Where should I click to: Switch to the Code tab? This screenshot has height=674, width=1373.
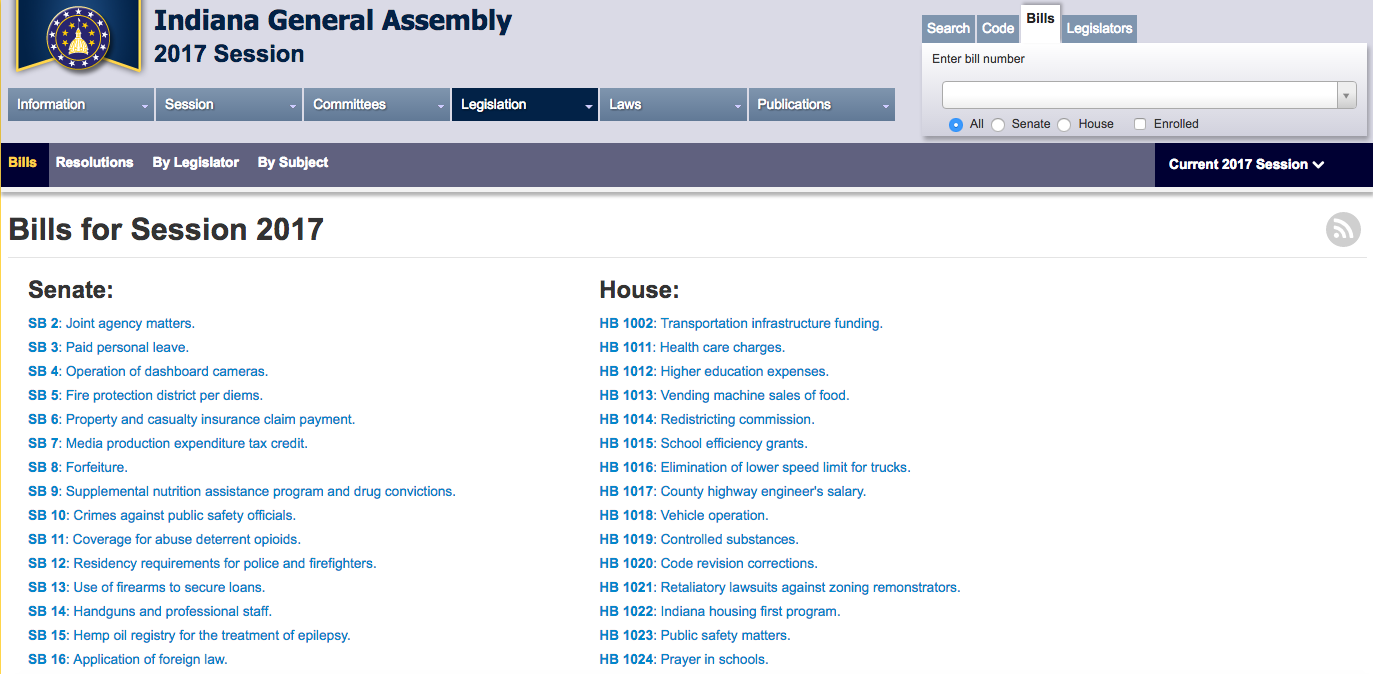[998, 29]
